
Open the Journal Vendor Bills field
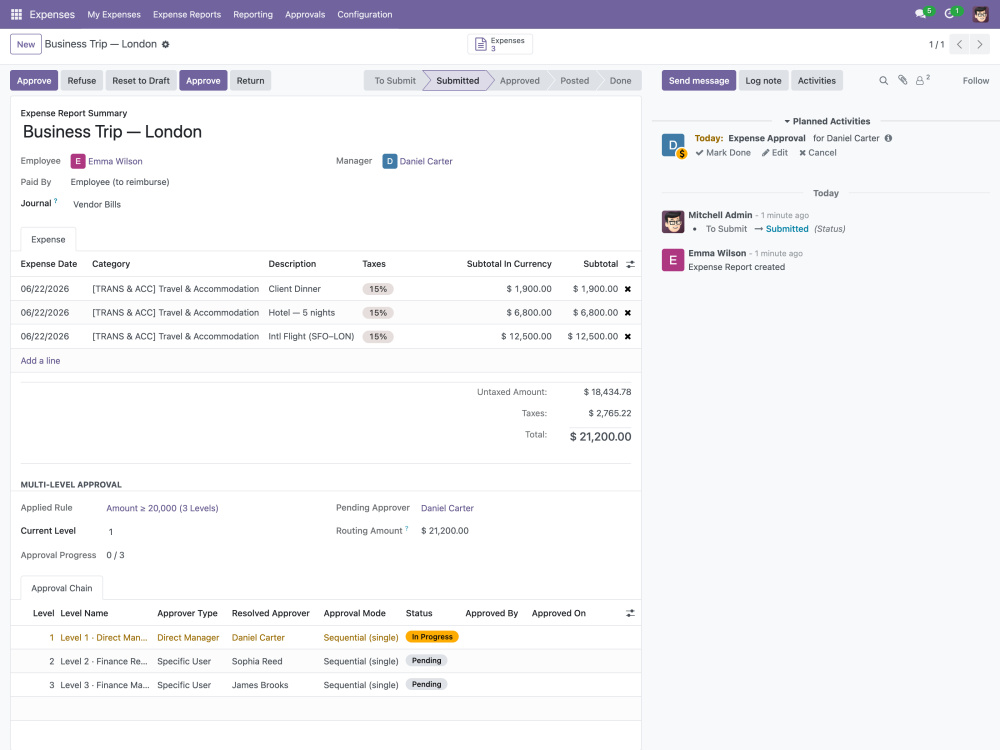pos(97,204)
